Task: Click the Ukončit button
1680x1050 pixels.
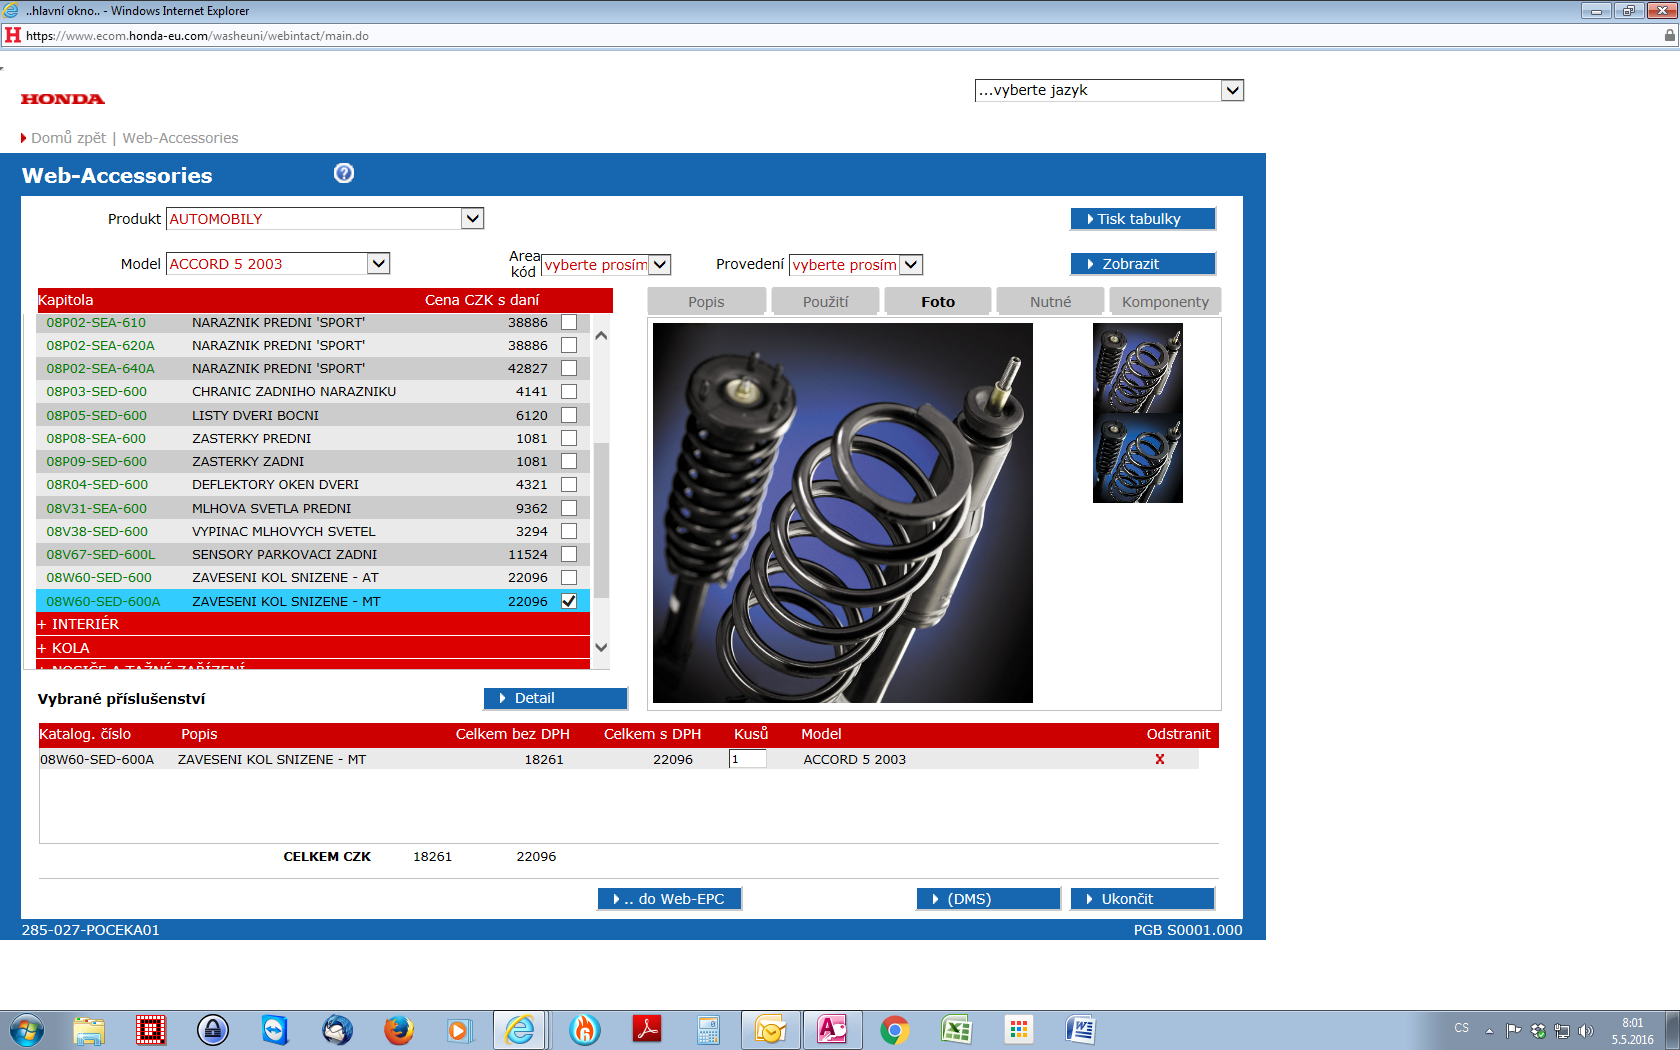Action: [1143, 899]
